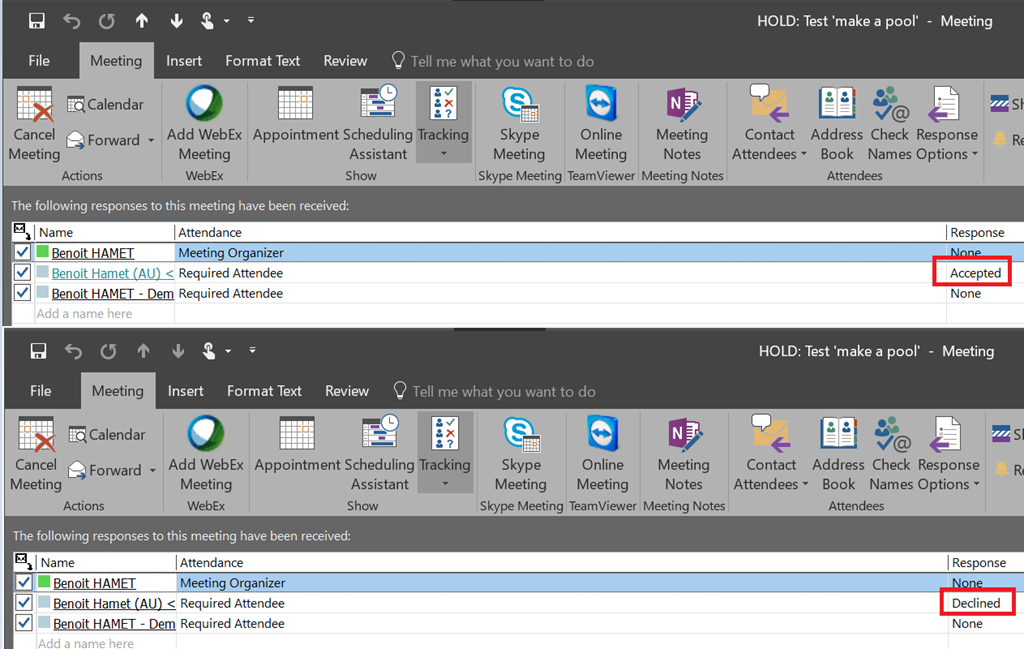
Task: Click Check Names in the lower window ribbon
Action: coord(890,453)
